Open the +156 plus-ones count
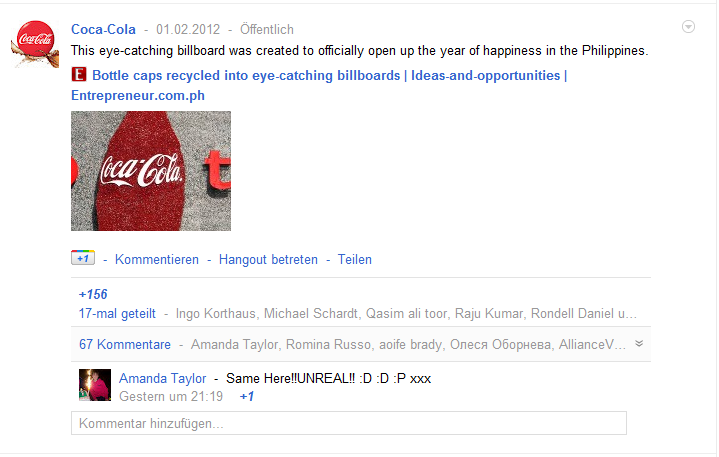This screenshot has height=457, width=719. point(93,294)
